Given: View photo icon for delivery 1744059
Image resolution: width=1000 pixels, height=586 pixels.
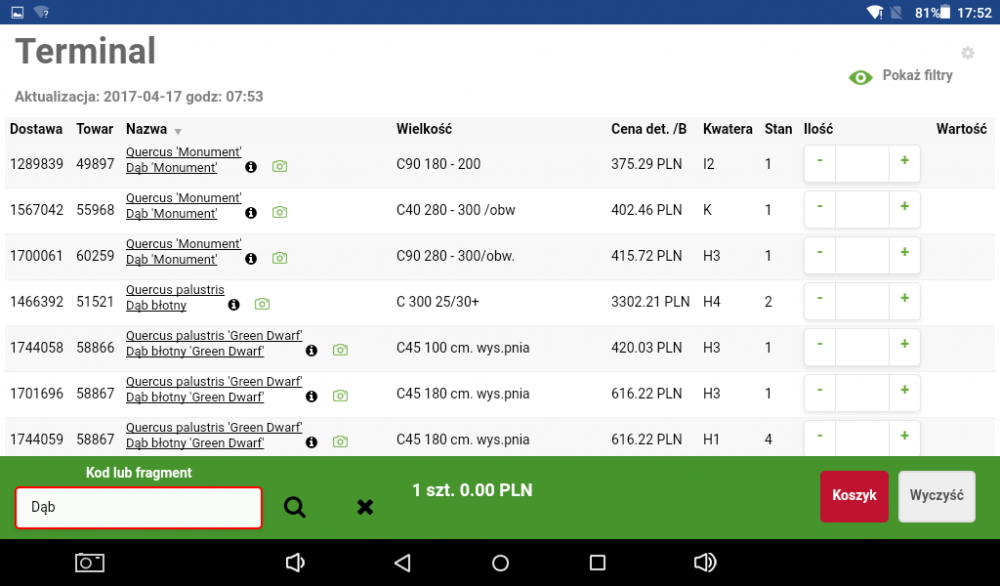Looking at the screenshot, I should tap(340, 442).
